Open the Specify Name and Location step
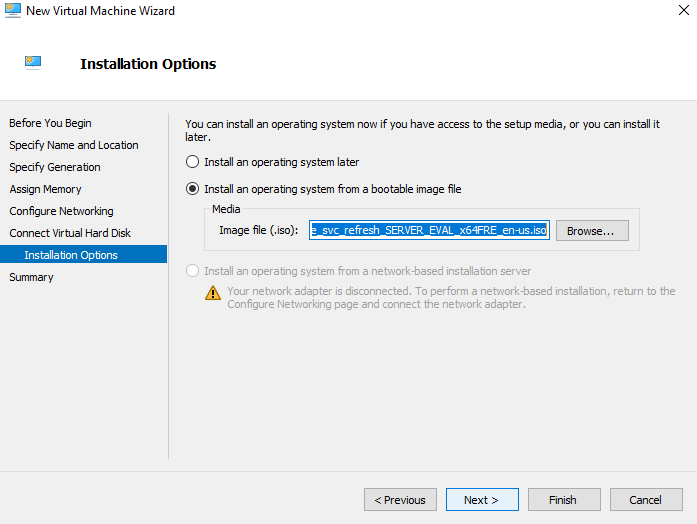The image size is (697, 524). [x=74, y=145]
